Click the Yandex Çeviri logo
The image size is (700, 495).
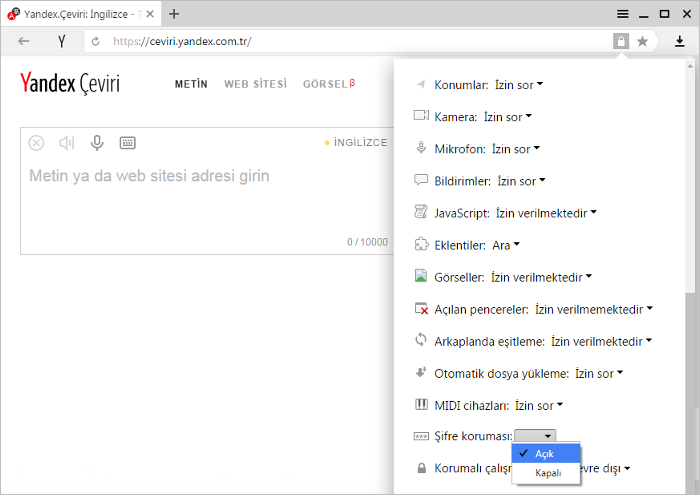coord(70,83)
